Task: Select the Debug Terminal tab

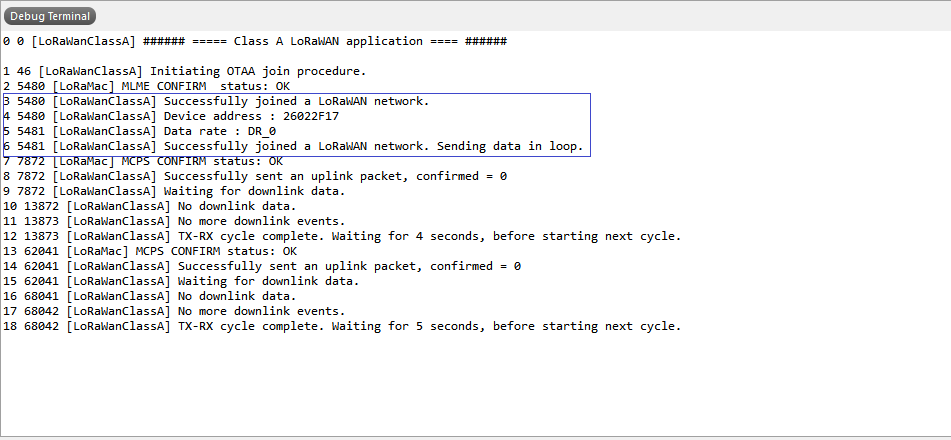Action: [50, 16]
